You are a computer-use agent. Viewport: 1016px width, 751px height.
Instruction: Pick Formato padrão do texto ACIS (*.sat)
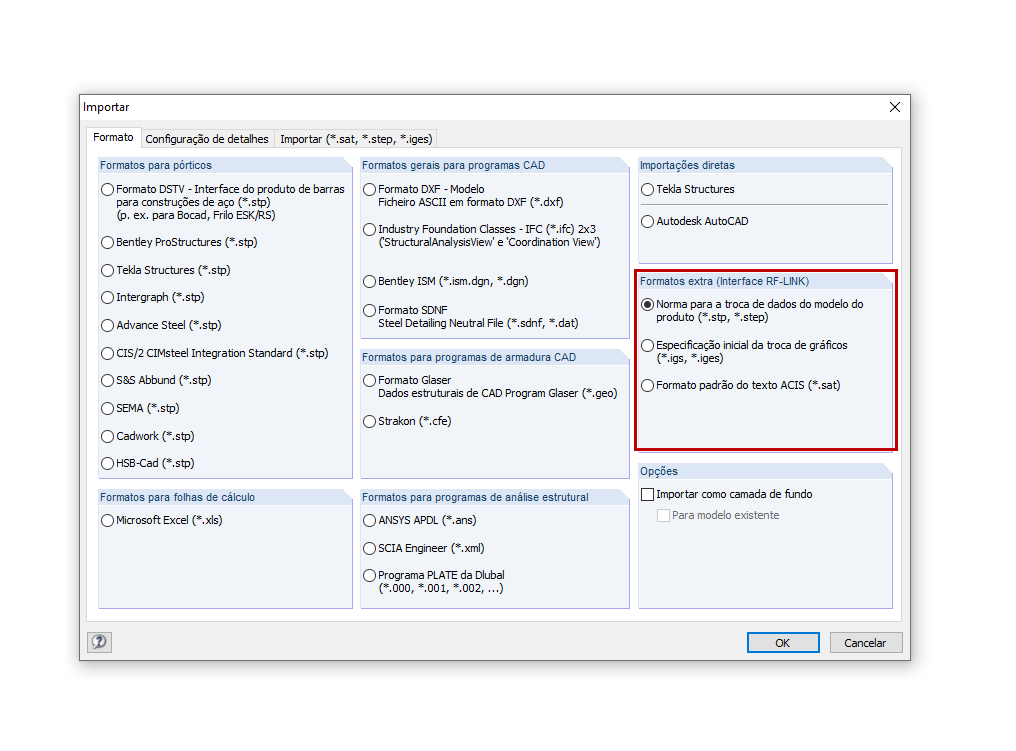point(647,384)
